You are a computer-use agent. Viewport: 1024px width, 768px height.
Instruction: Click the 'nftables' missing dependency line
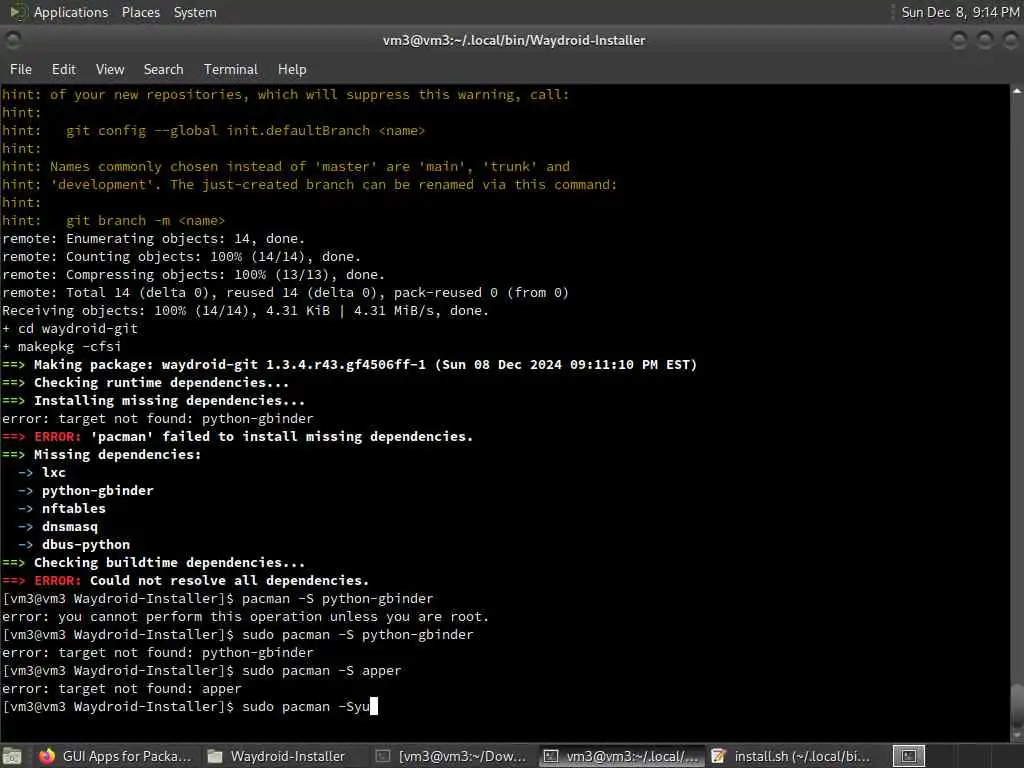tap(73, 508)
